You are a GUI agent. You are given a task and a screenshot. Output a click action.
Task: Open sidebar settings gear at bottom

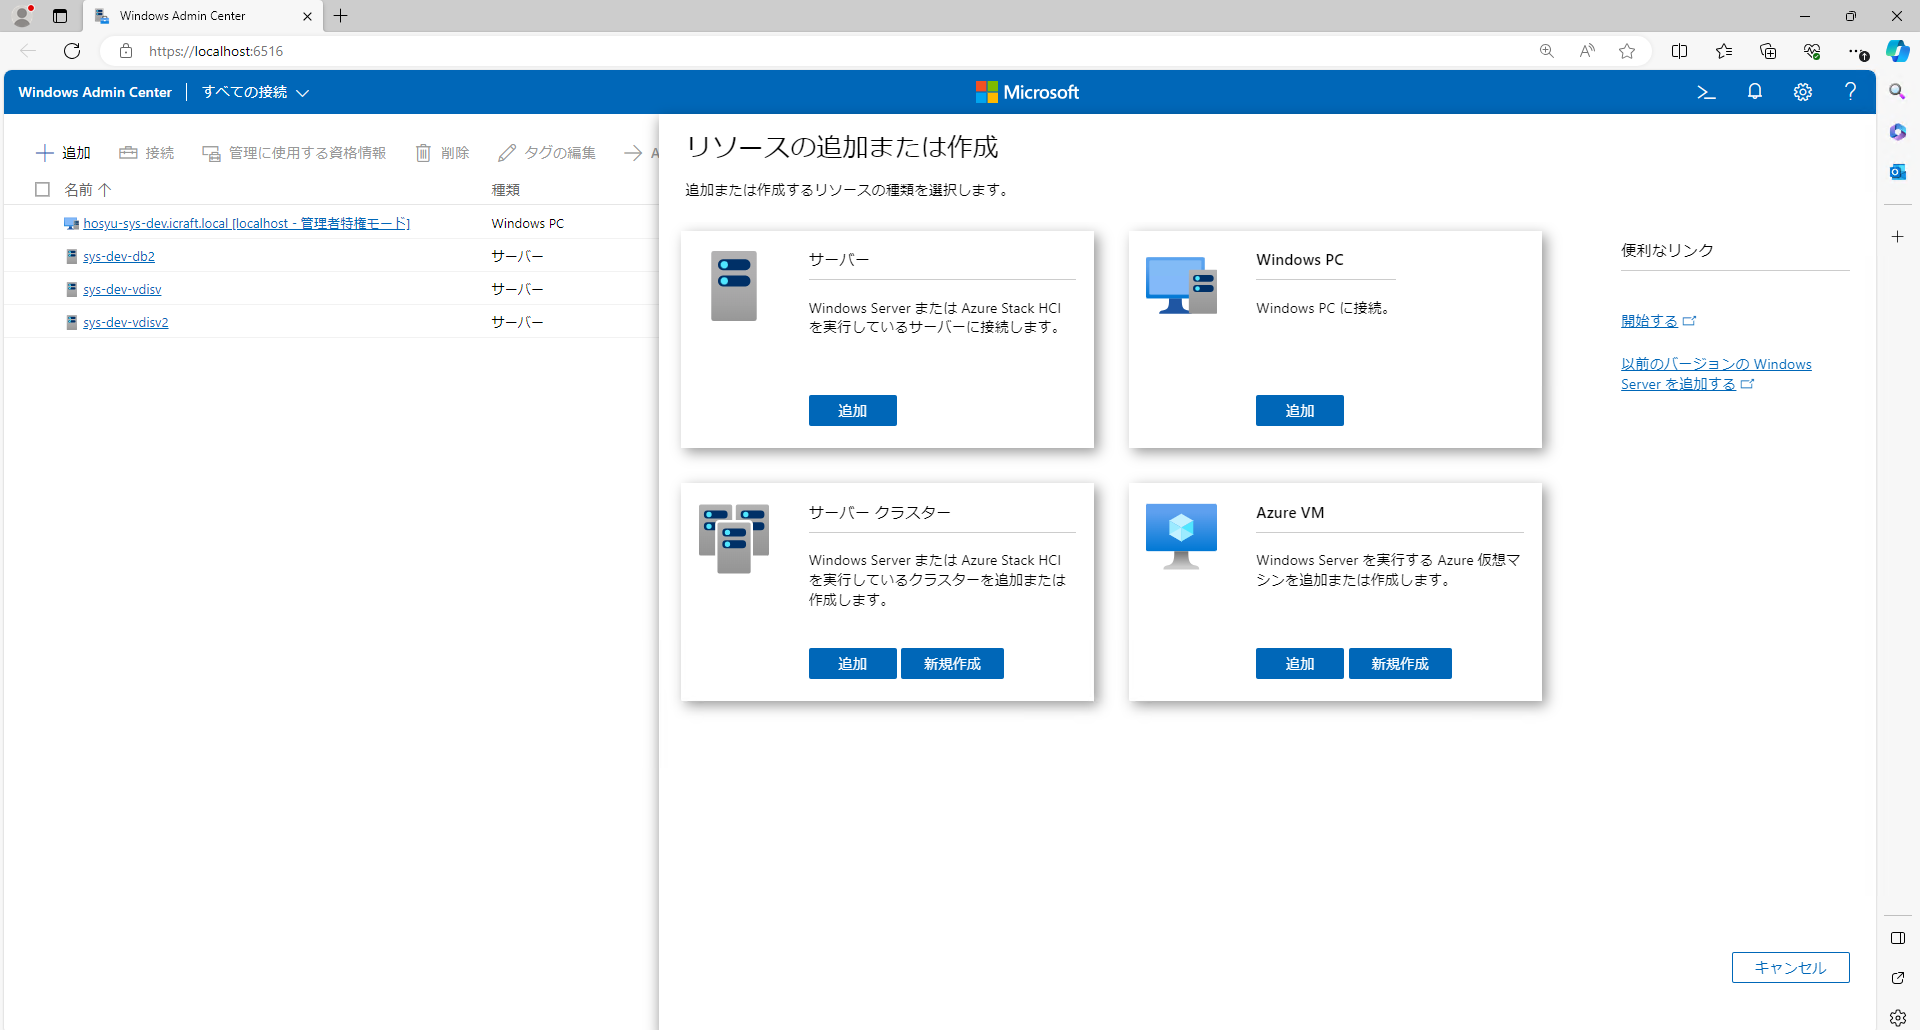point(1897,1018)
